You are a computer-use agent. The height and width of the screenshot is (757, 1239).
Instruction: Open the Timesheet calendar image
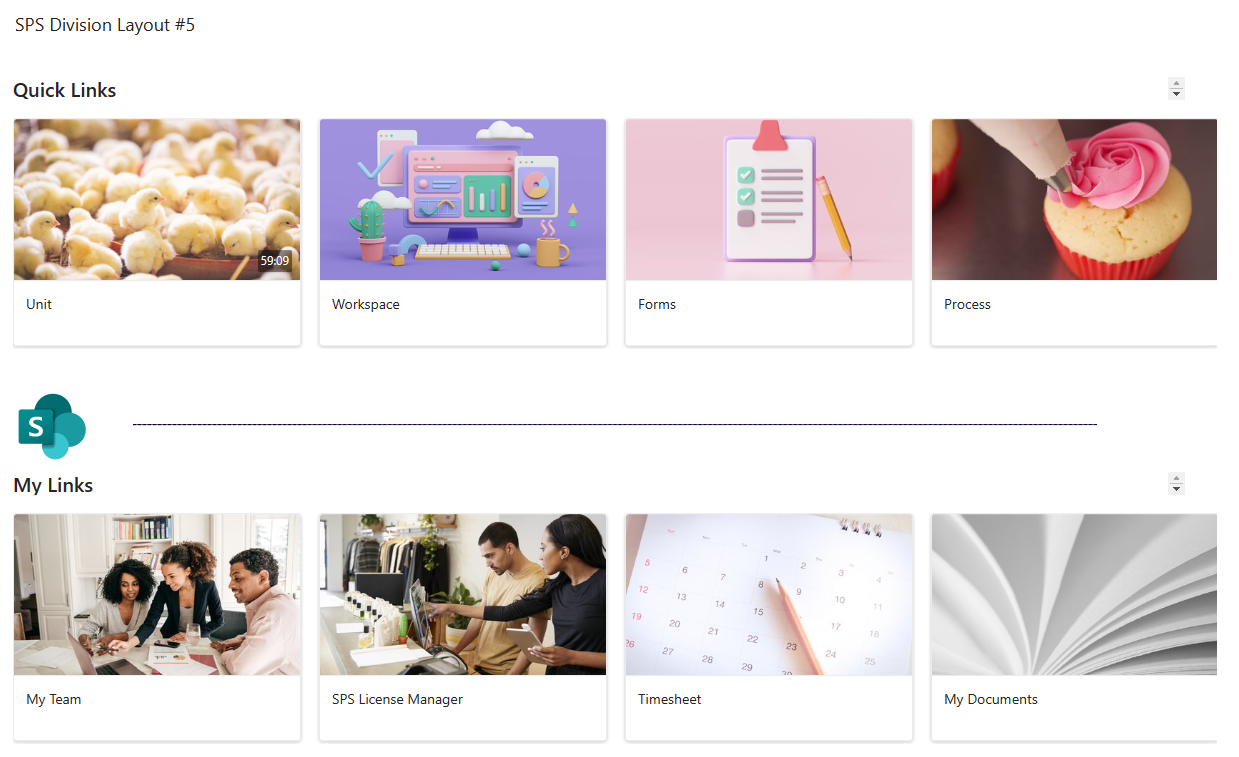click(x=769, y=595)
